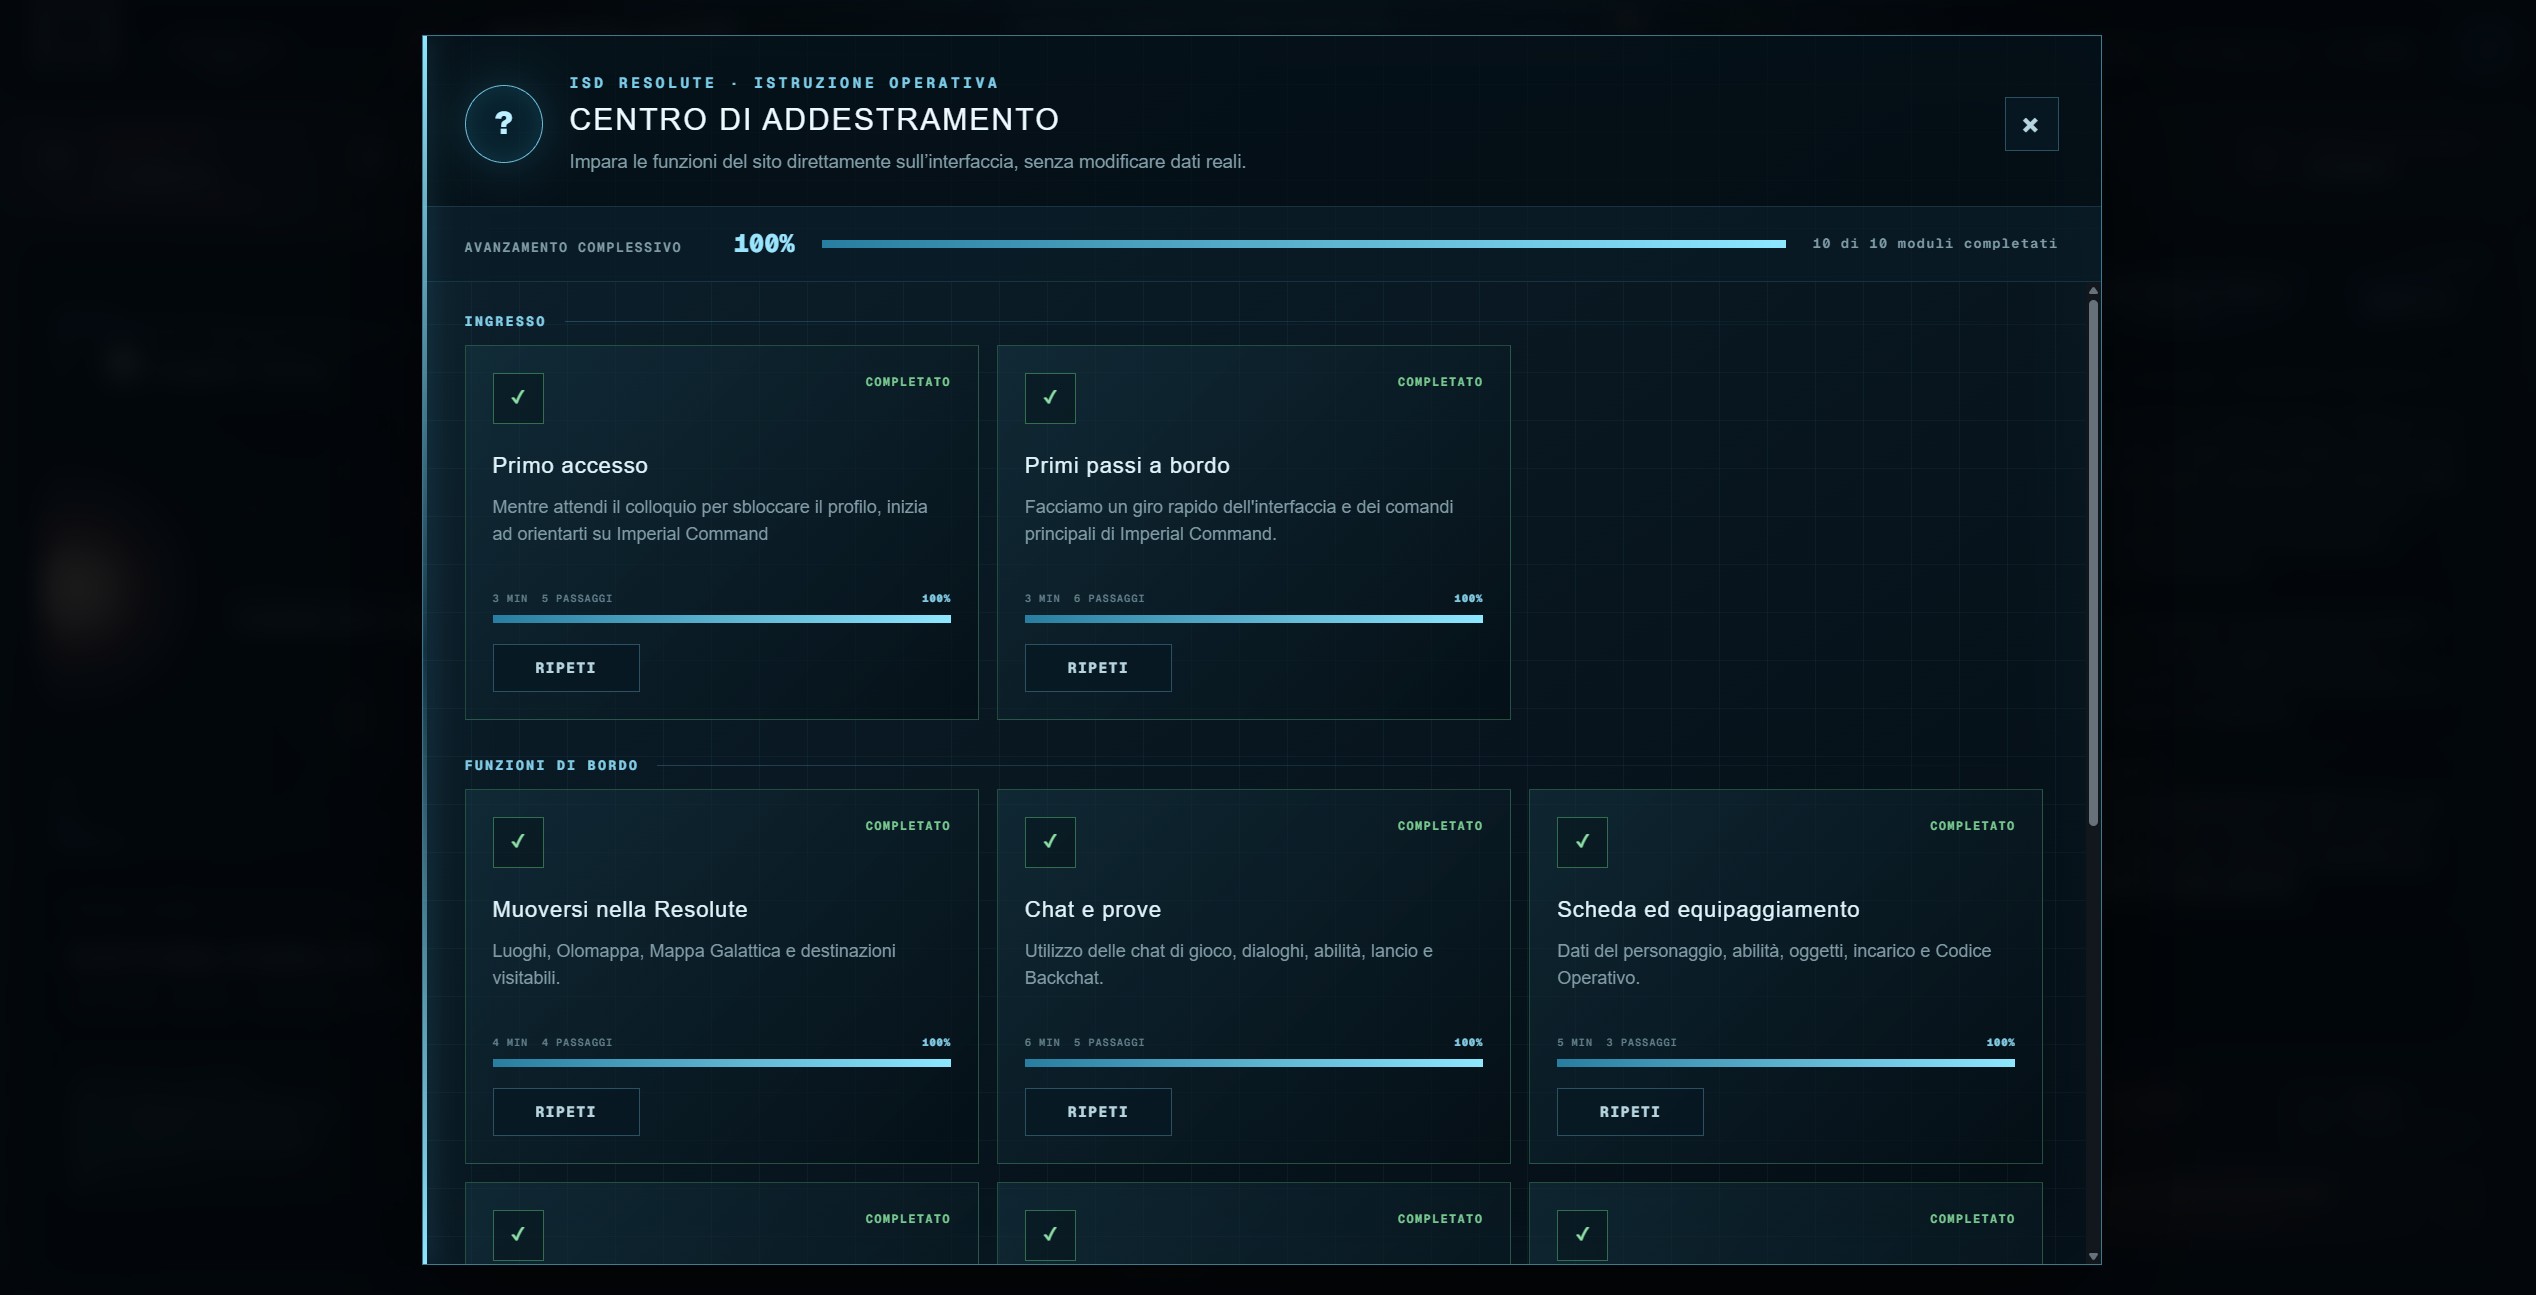Select the 'Muoversi nella Resolute' title
The height and width of the screenshot is (1295, 2536).
click(x=620, y=909)
